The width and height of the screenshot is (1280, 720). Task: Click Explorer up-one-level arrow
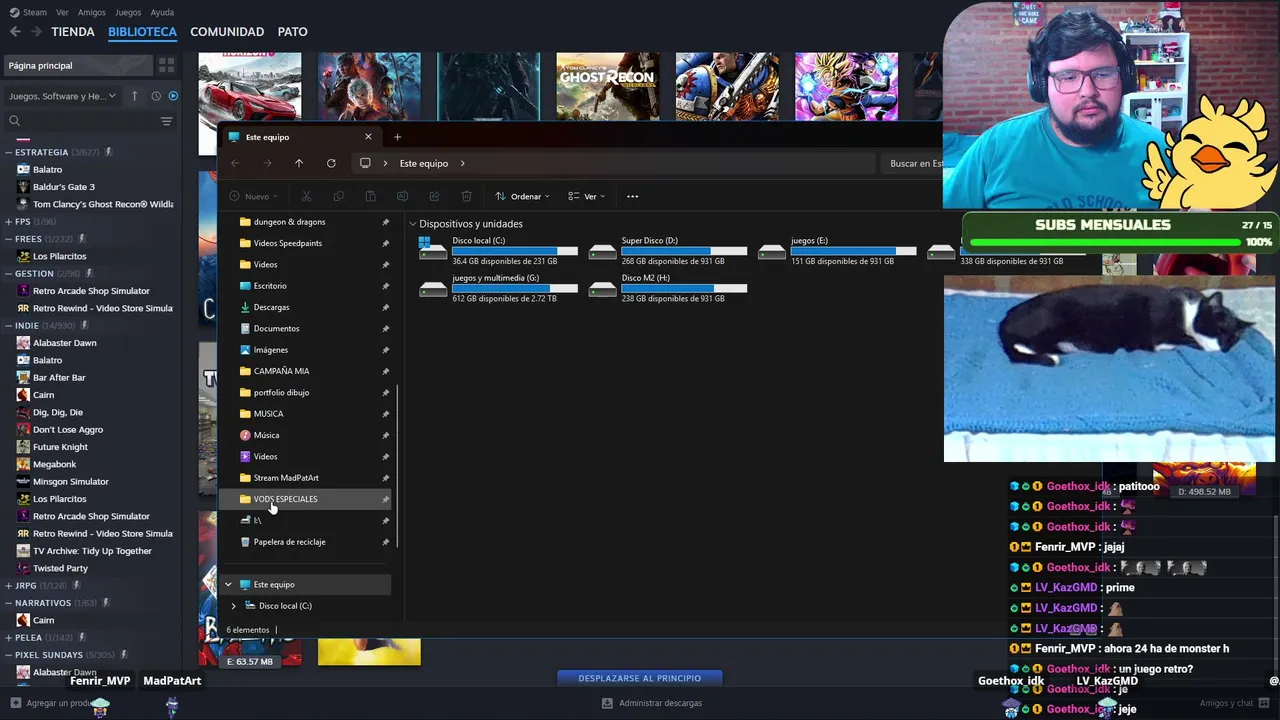pos(299,163)
